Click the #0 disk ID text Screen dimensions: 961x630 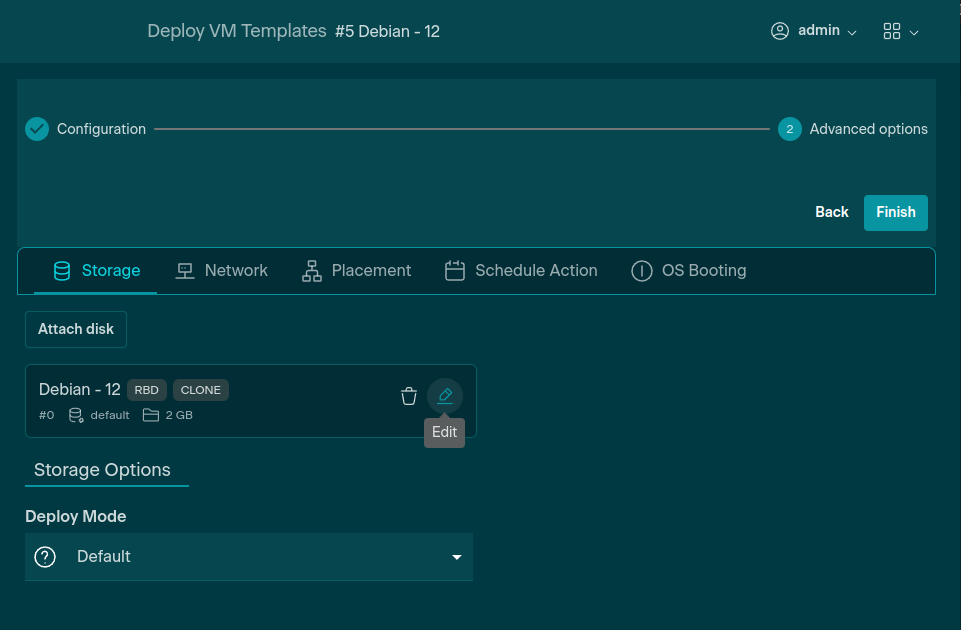(x=47, y=416)
